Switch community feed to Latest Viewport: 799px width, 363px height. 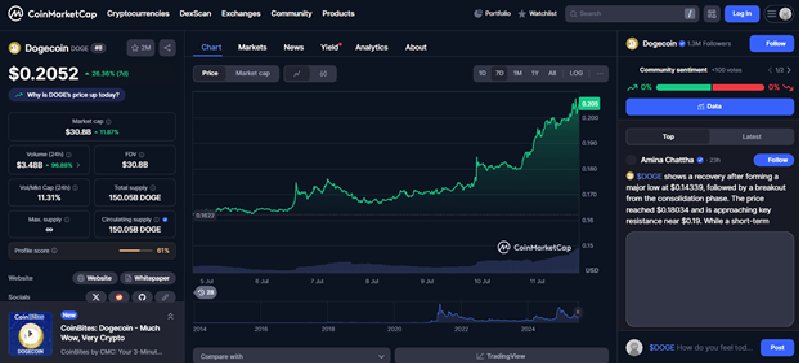tap(752, 137)
